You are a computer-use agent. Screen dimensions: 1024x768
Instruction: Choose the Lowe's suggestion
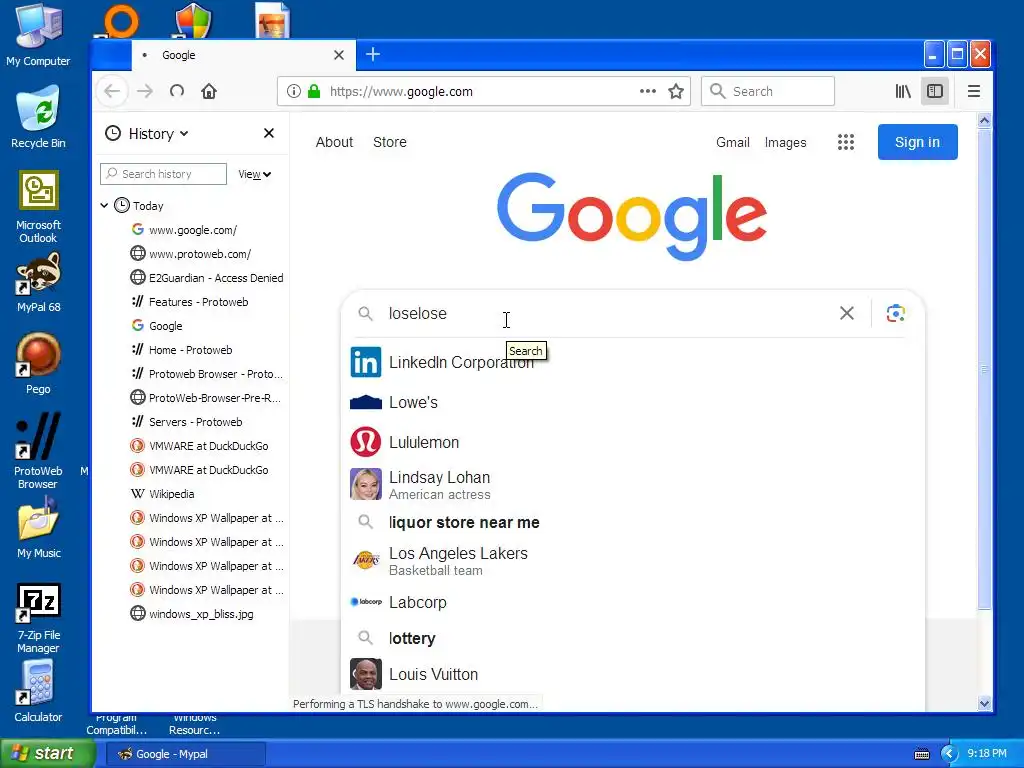632,402
